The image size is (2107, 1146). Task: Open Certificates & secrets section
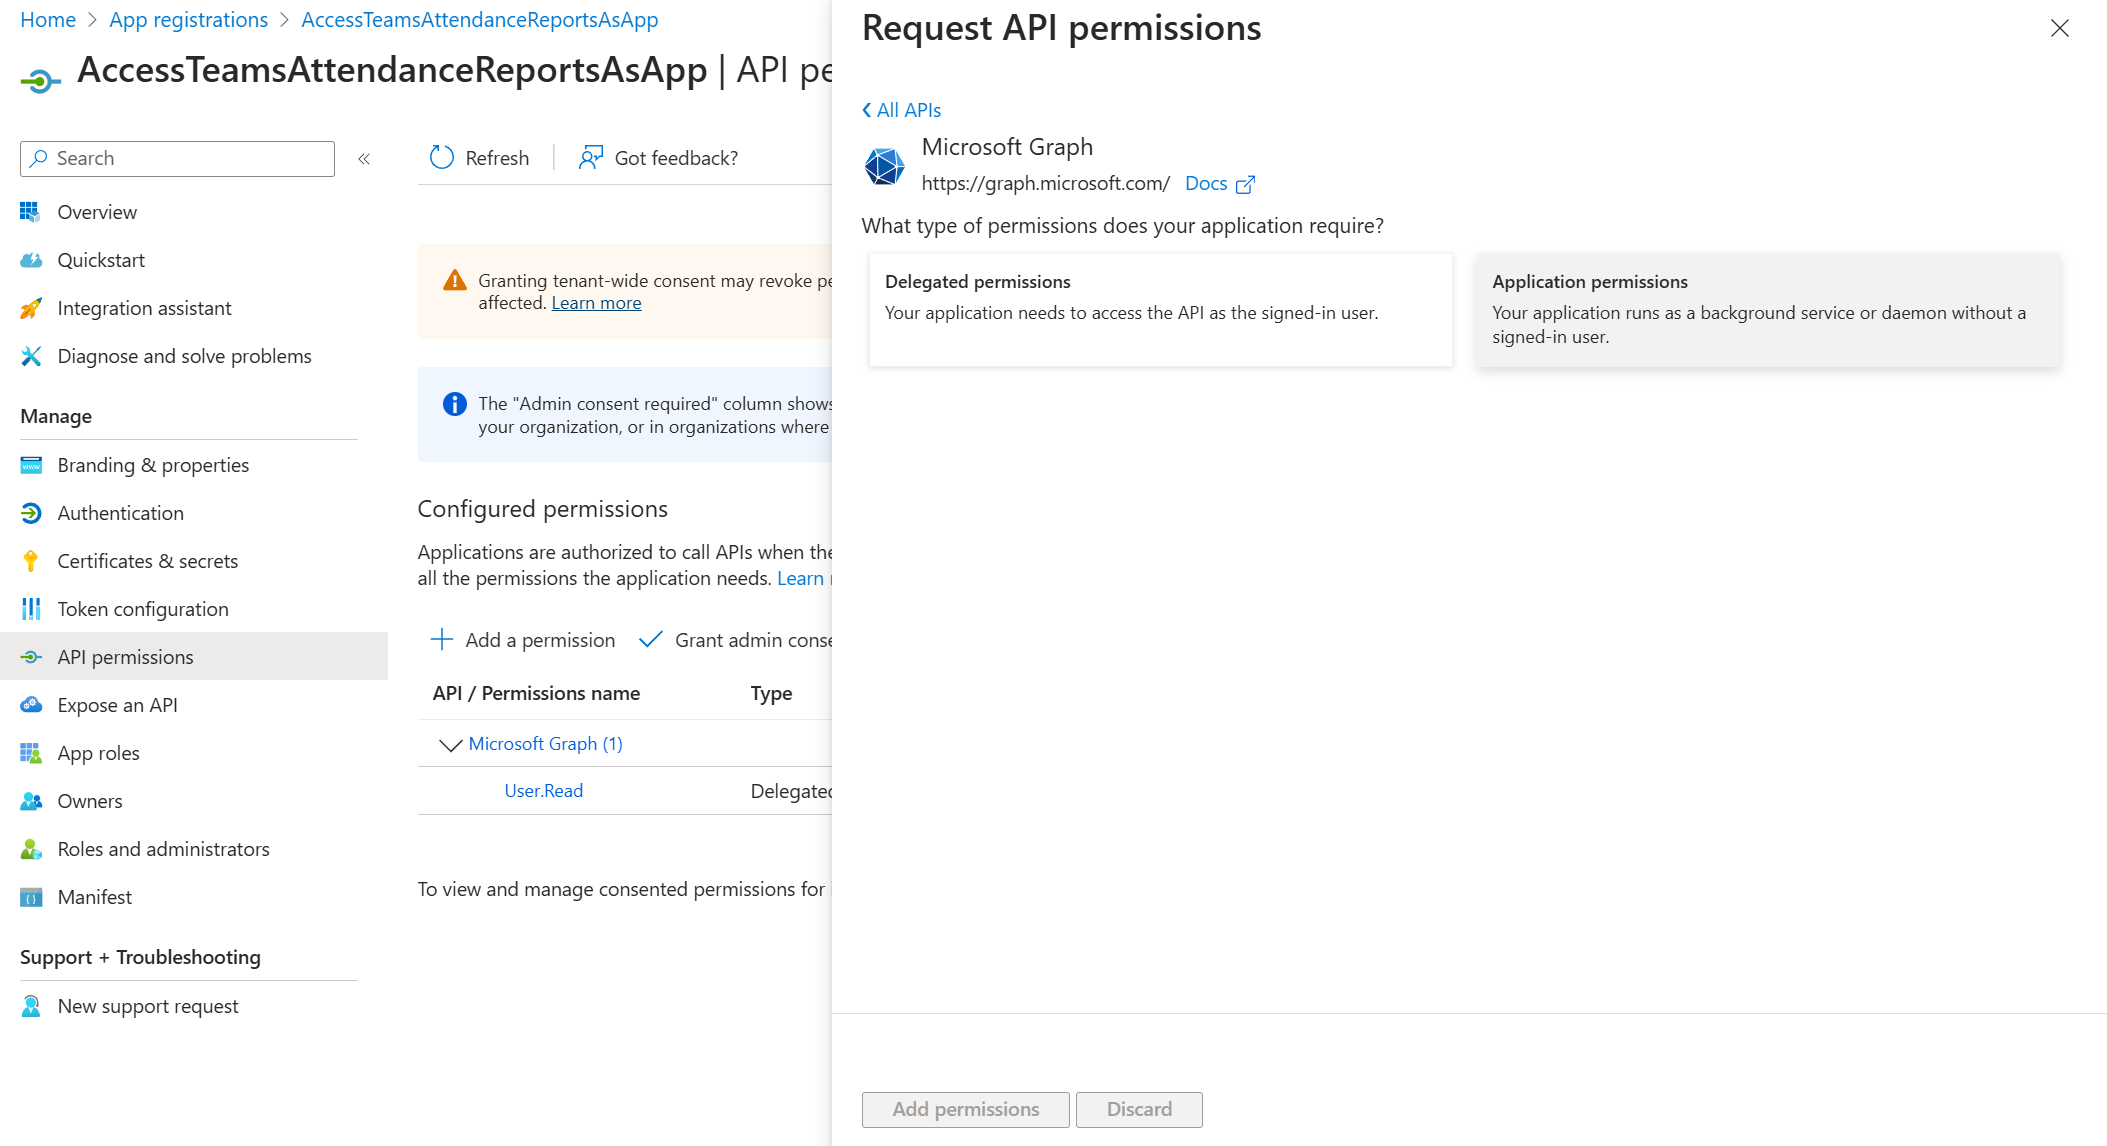pyautogui.click(x=148, y=560)
